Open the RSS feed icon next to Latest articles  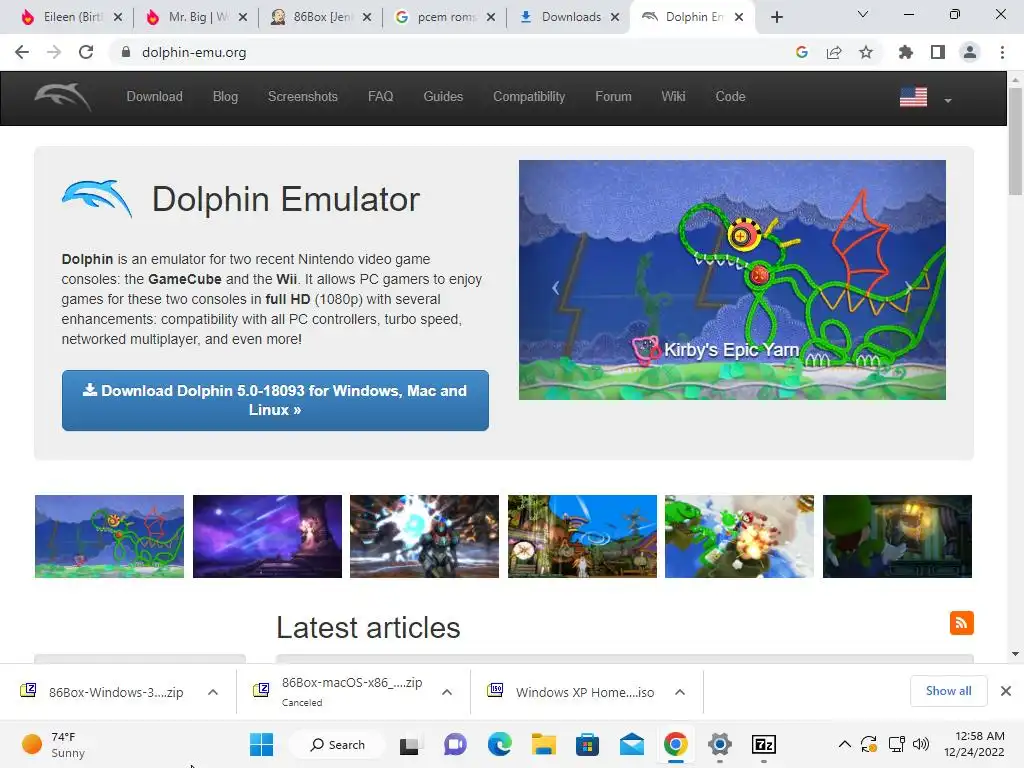click(x=961, y=623)
